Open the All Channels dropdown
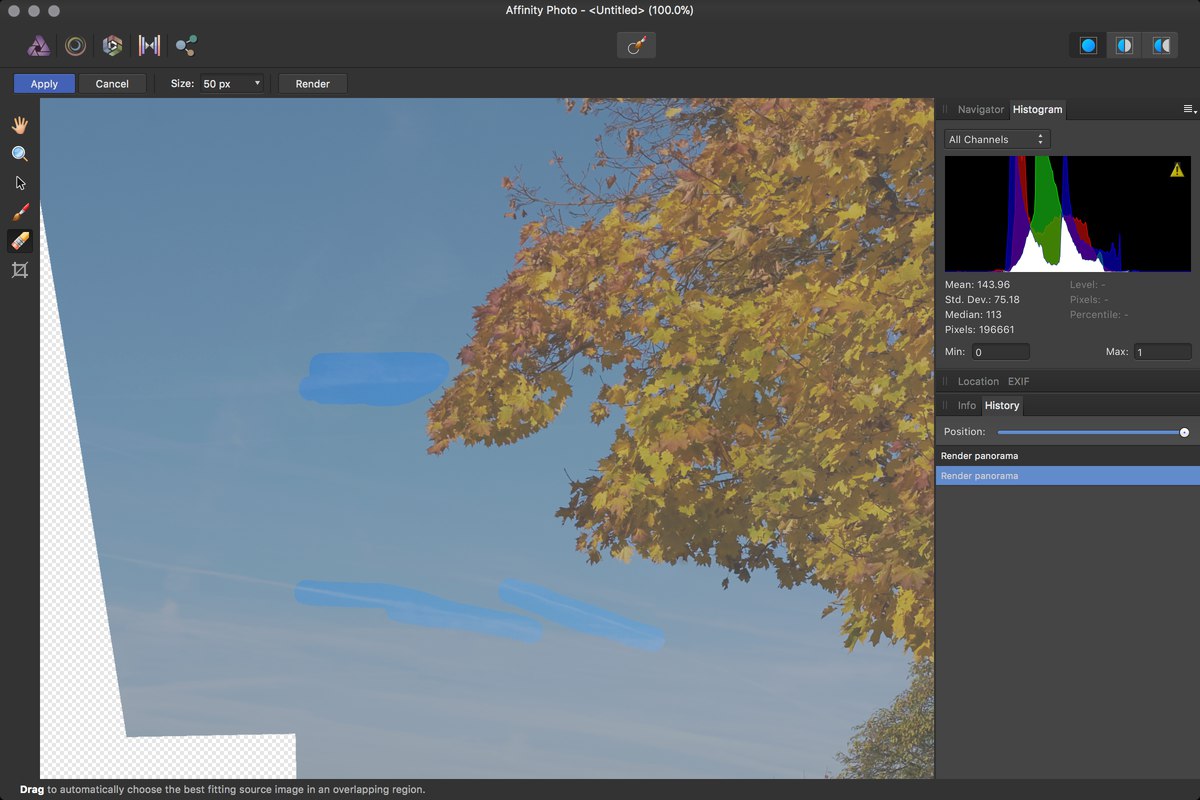 [x=997, y=139]
